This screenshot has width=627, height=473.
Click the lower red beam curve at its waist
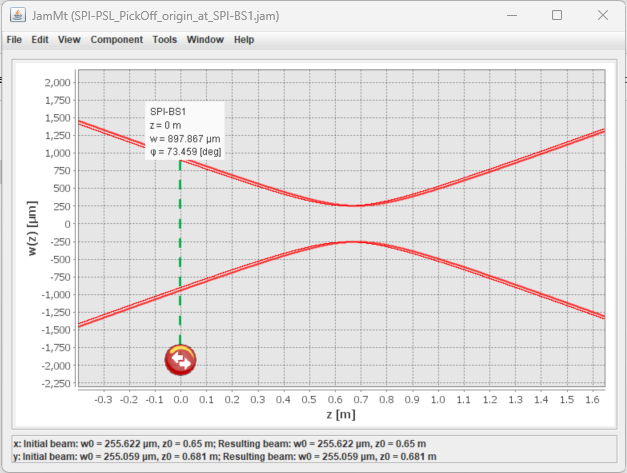click(x=354, y=242)
